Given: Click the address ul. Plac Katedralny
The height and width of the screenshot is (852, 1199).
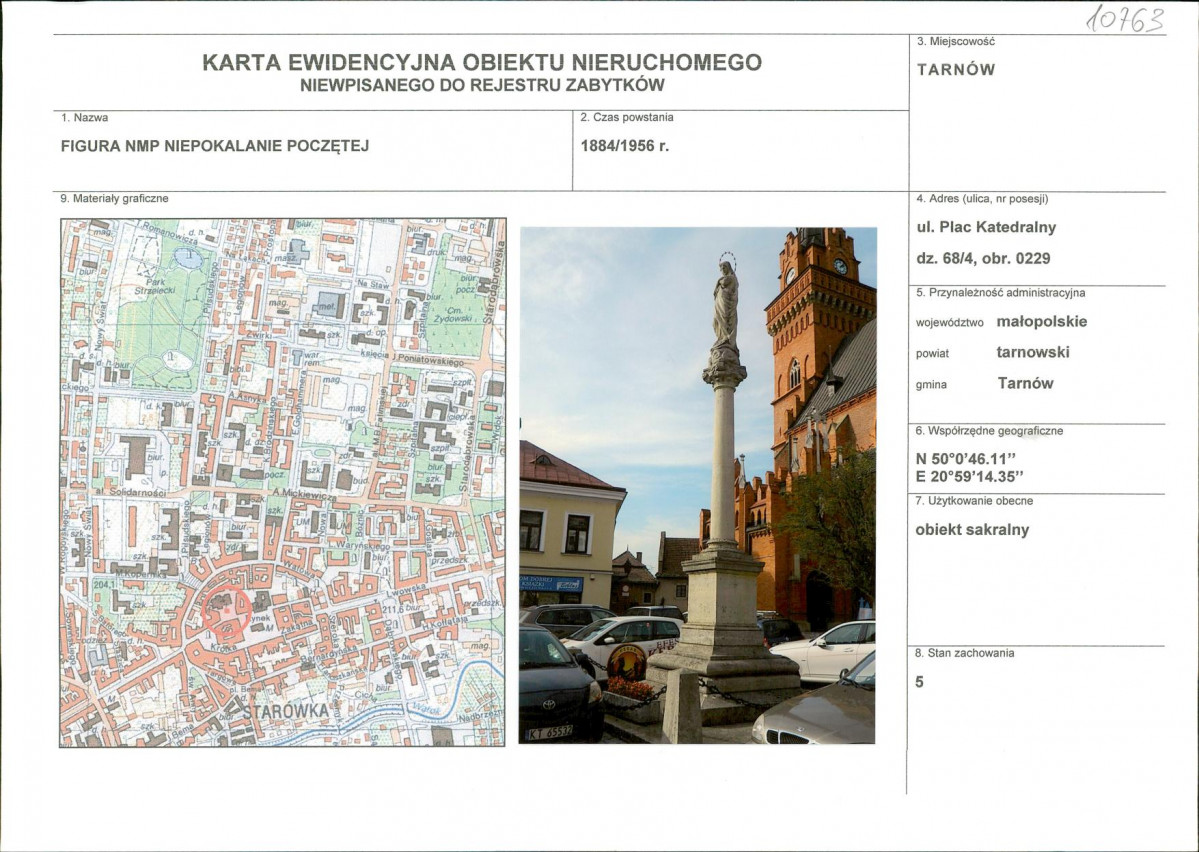Looking at the screenshot, I should [985, 227].
